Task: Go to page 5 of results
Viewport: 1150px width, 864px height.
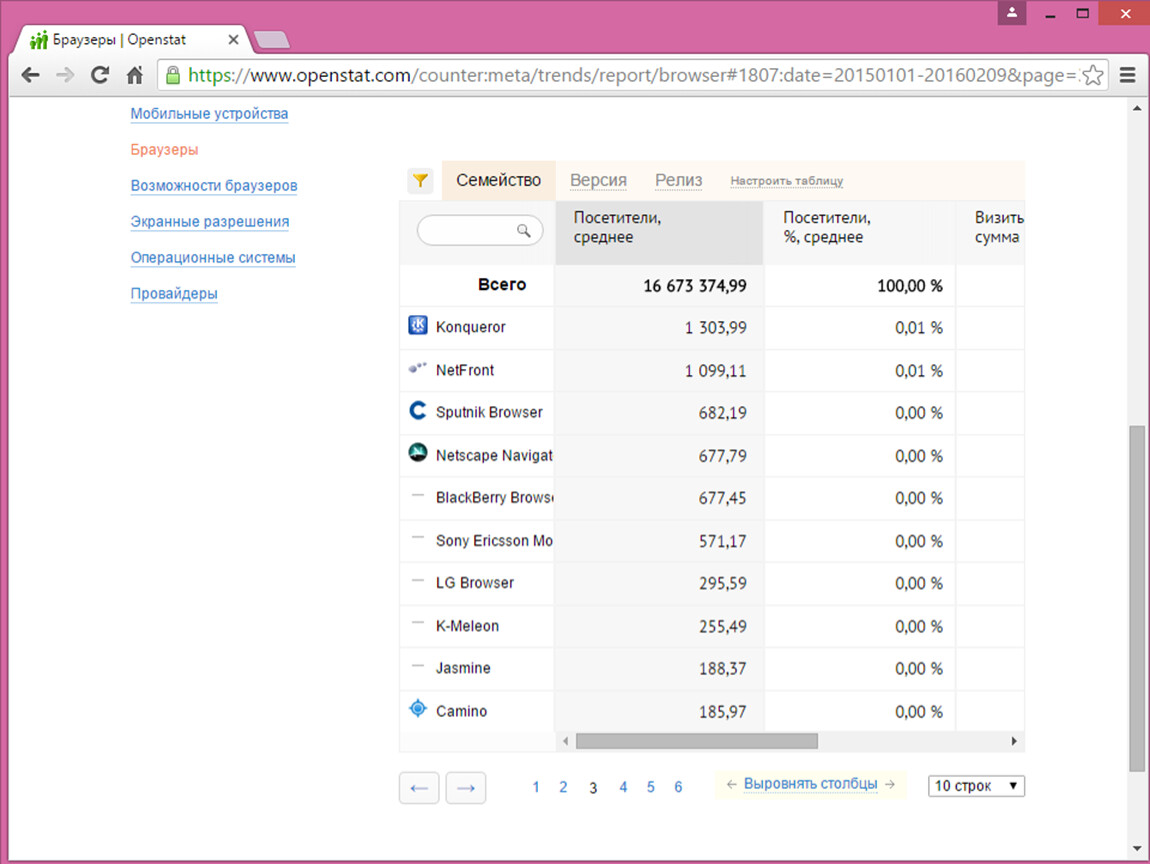Action: coord(651,787)
